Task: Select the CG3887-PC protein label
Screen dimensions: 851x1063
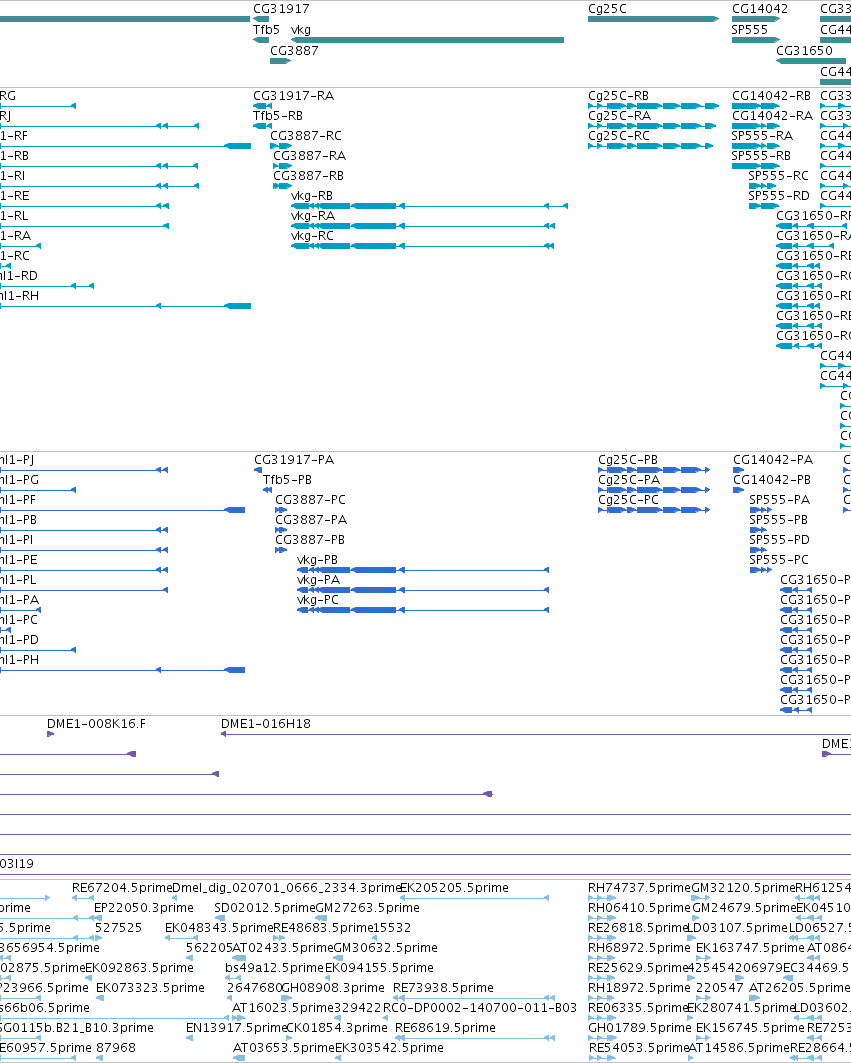Action: tap(311, 500)
